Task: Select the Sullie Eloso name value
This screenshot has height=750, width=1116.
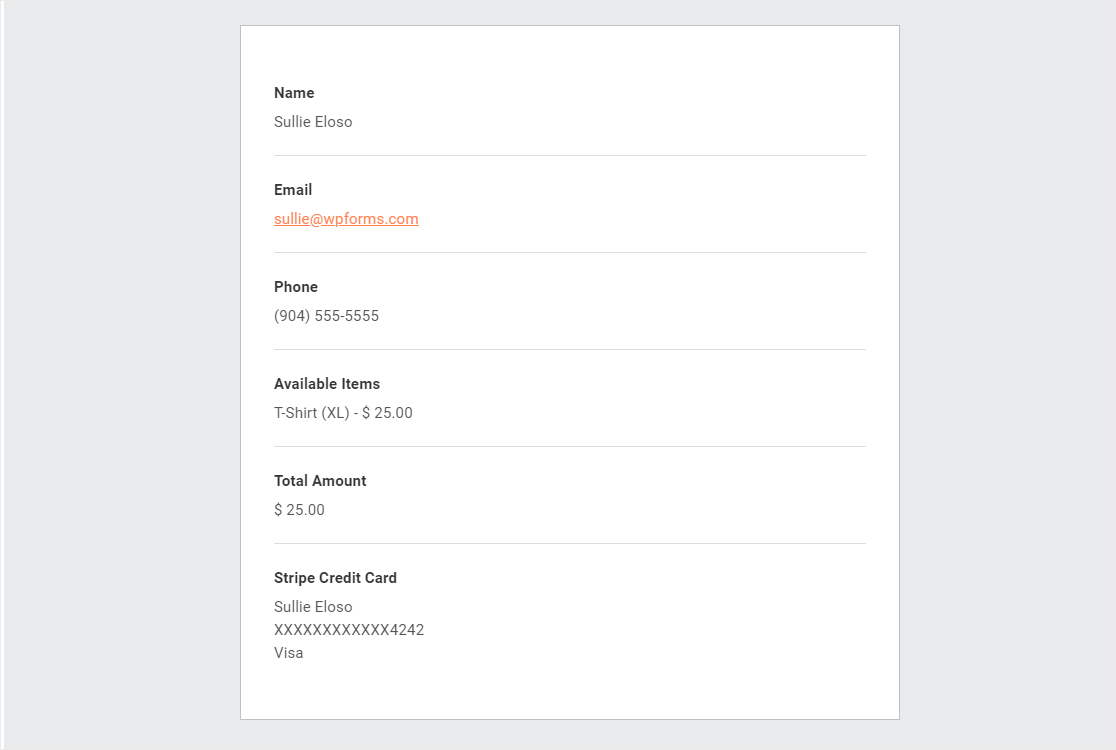Action: 313,122
